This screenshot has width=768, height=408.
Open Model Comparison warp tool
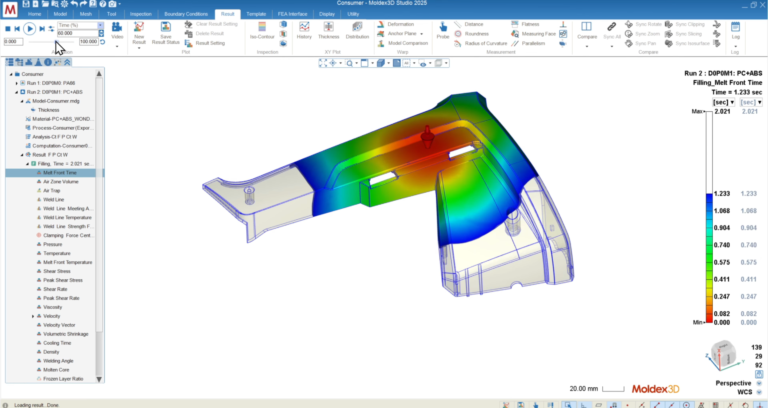point(403,43)
